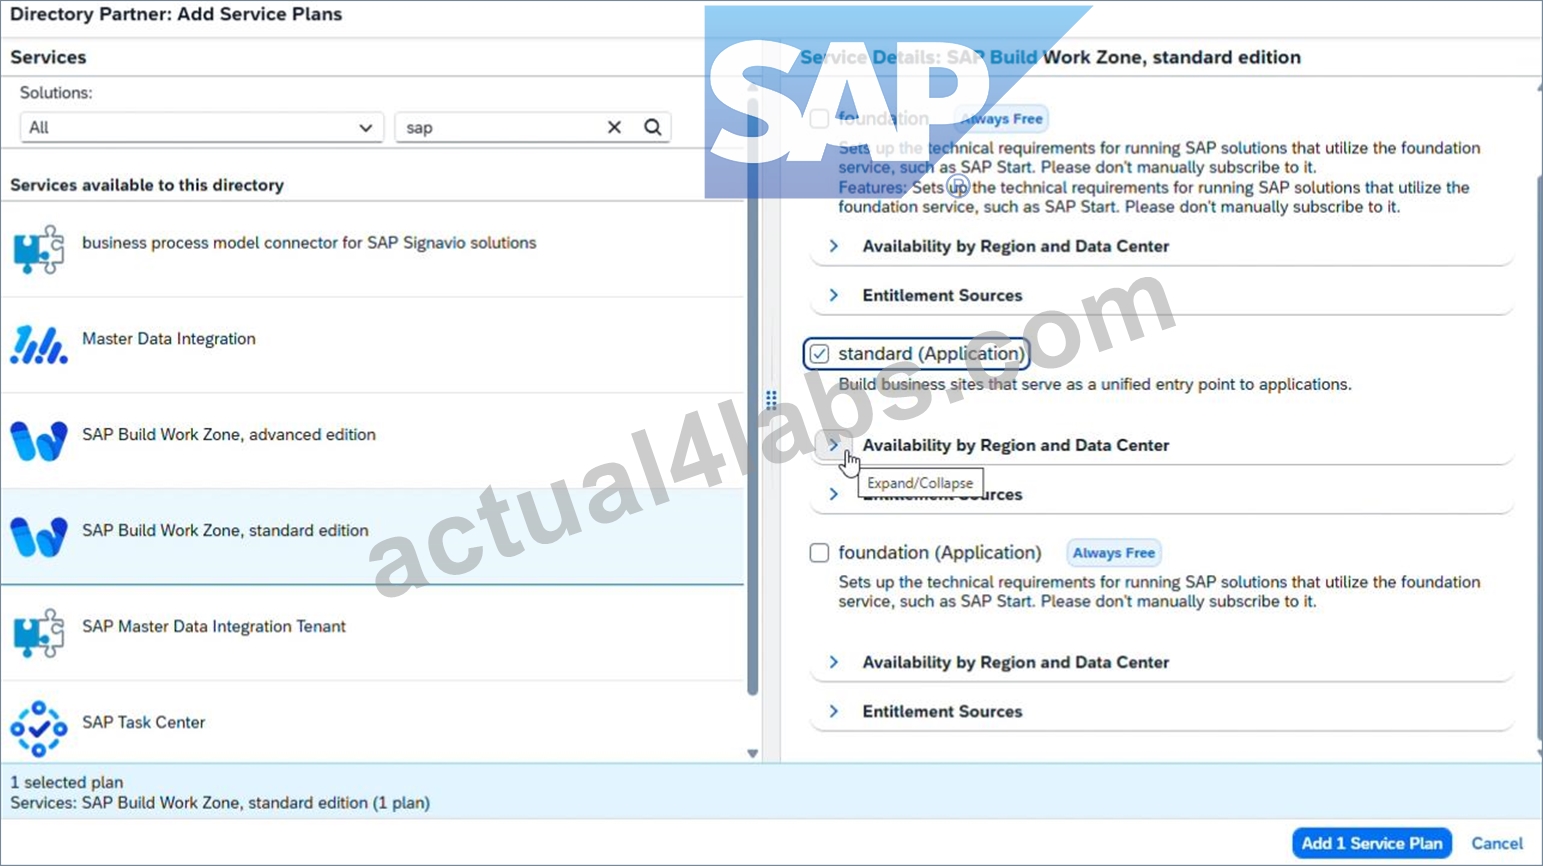Click the SAP Build Work Zone advanced edition icon
The image size is (1543, 866).
pos(39,441)
